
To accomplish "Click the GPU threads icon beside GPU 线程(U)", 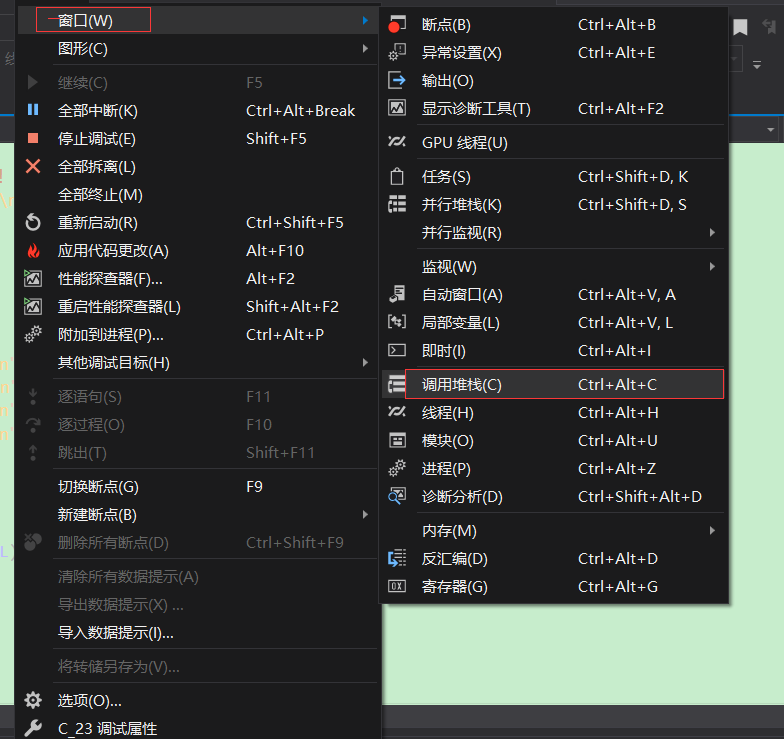I will pos(397,142).
